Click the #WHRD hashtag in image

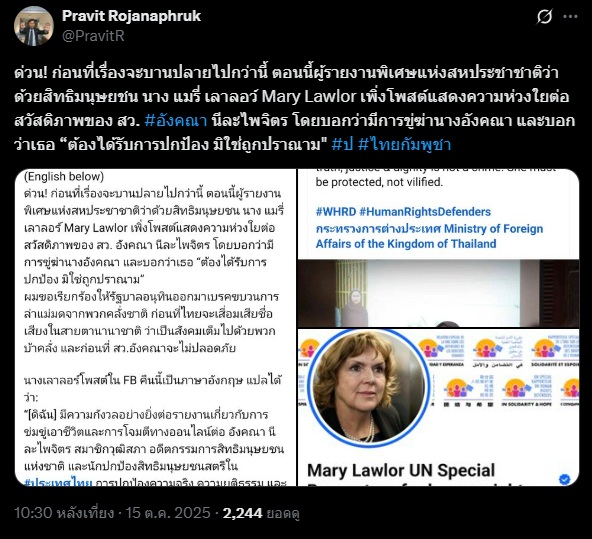[x=336, y=212]
